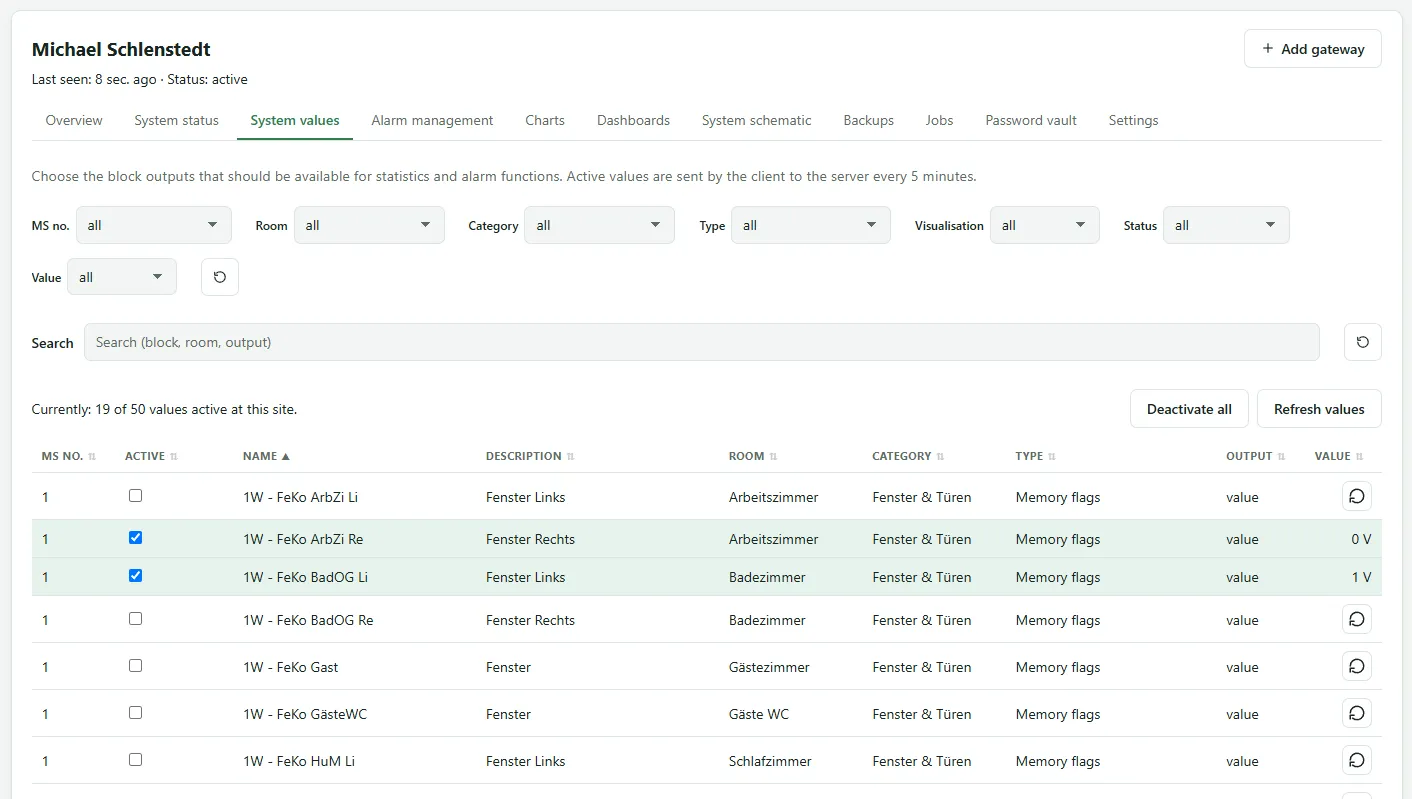Expand the Type filter dropdown

coord(811,225)
